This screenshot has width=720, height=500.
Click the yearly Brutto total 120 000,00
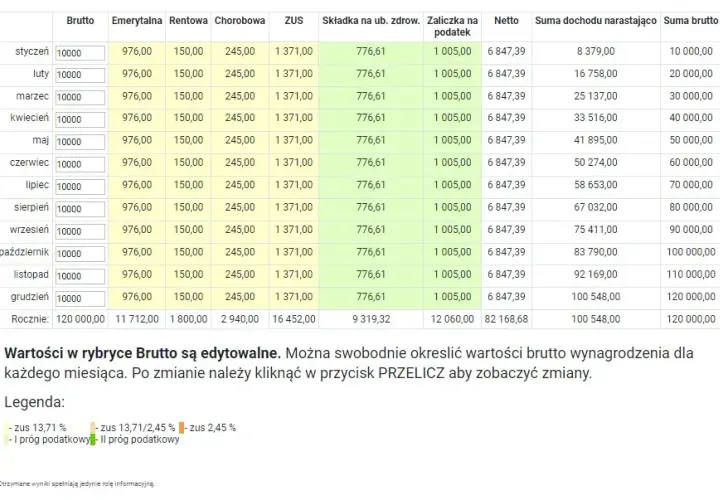[80, 319]
